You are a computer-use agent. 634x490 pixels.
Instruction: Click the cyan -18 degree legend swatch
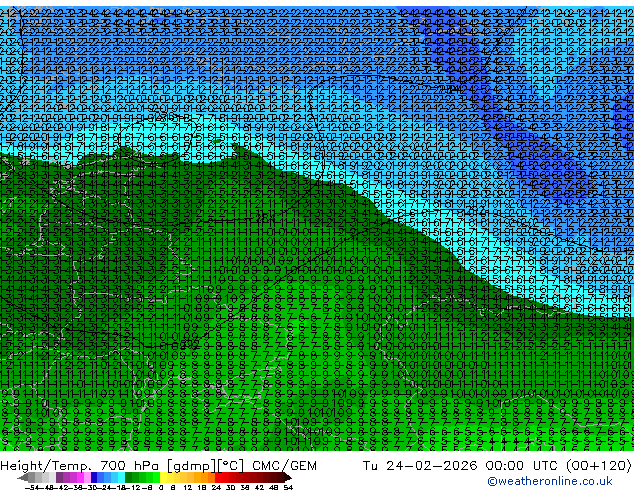[x=122, y=477]
